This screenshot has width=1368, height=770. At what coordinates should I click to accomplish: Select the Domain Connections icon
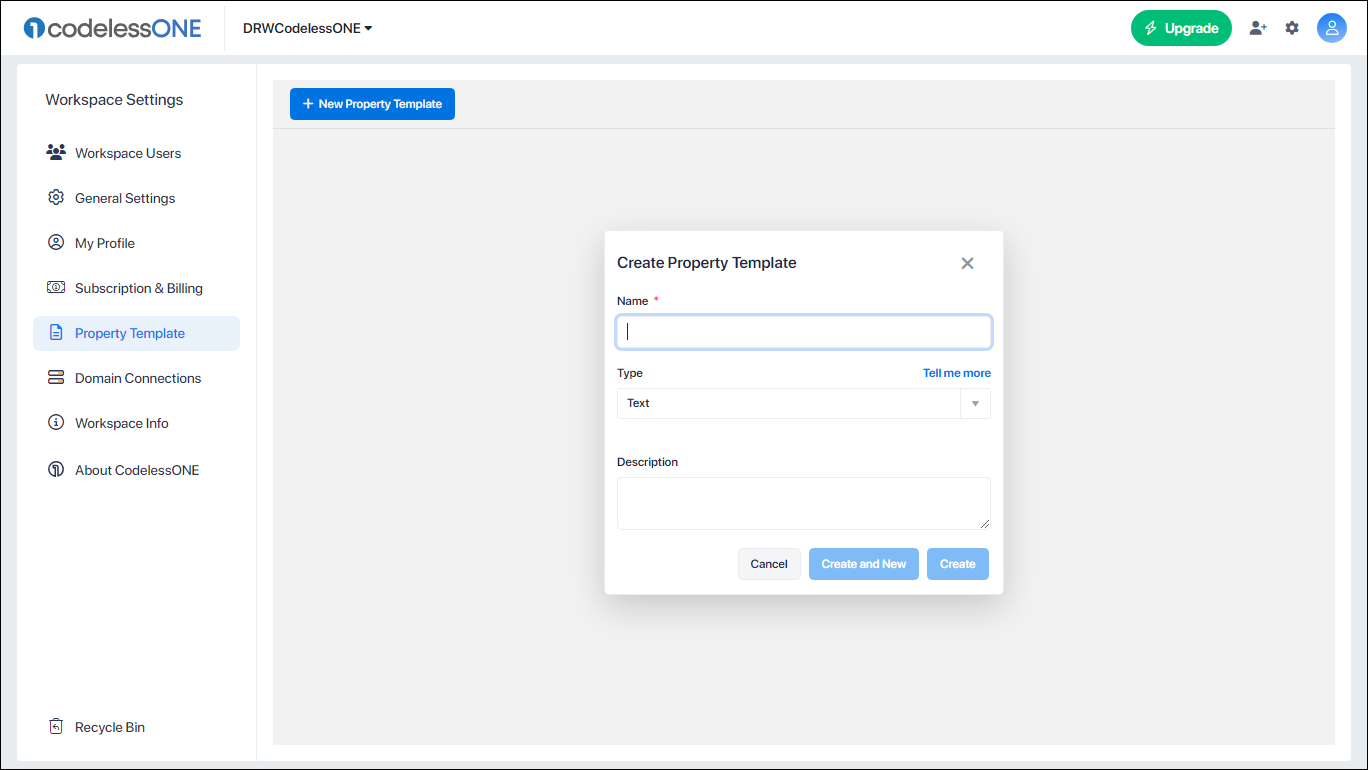tap(56, 377)
